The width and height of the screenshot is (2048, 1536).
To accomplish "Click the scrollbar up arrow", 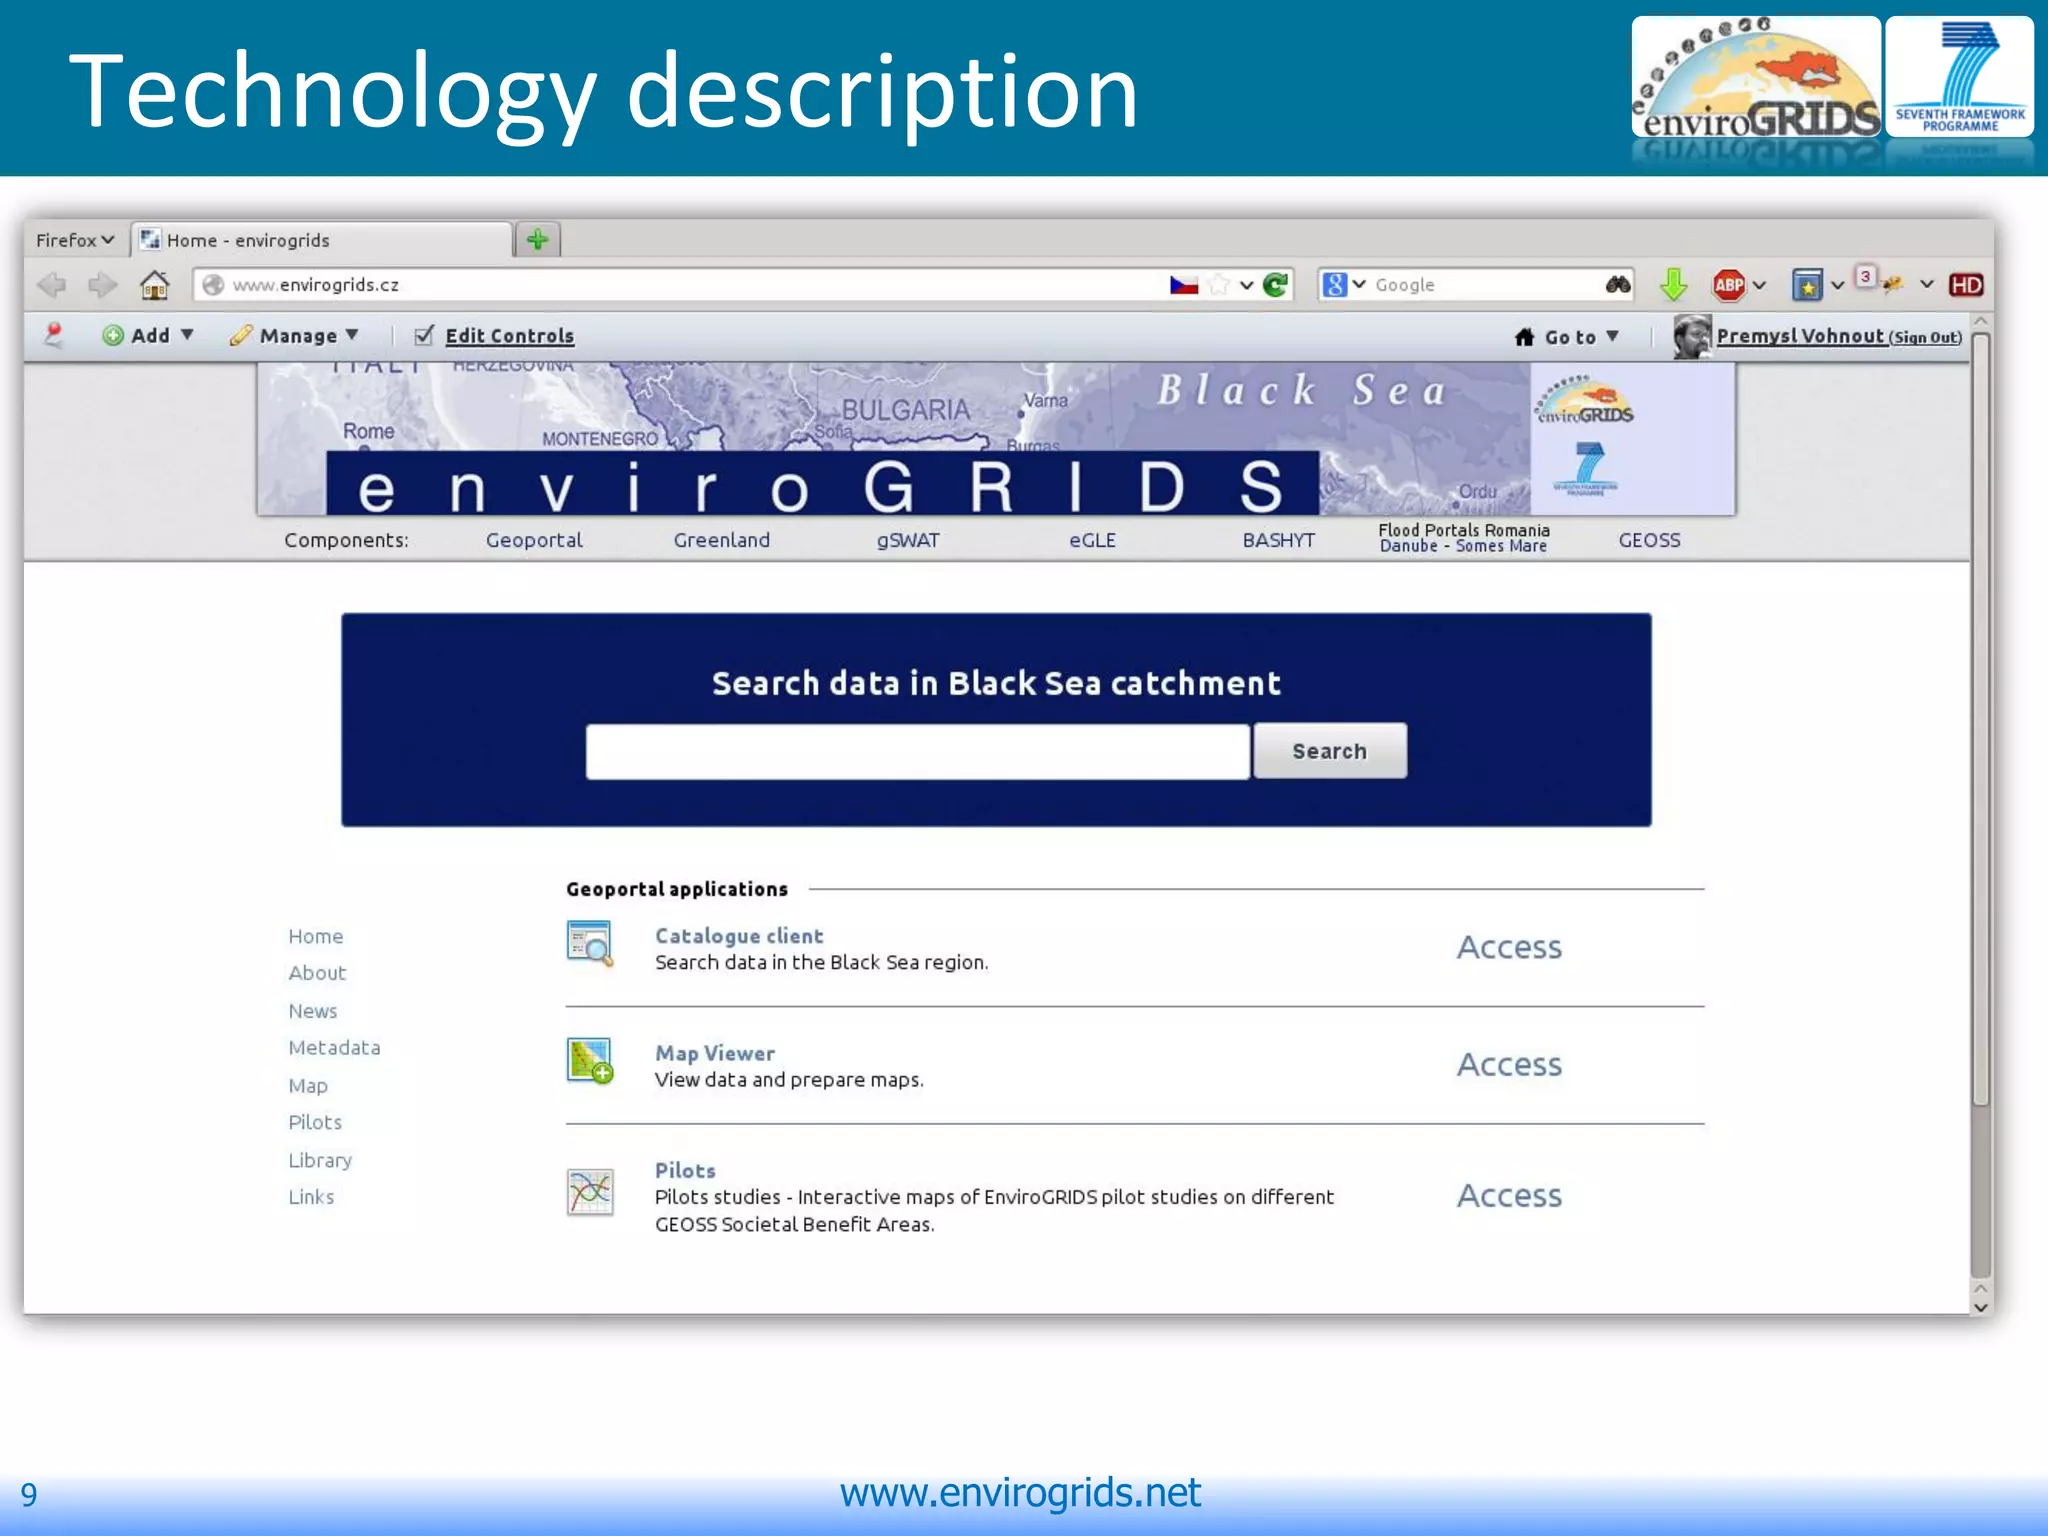I will pos(1981,322).
